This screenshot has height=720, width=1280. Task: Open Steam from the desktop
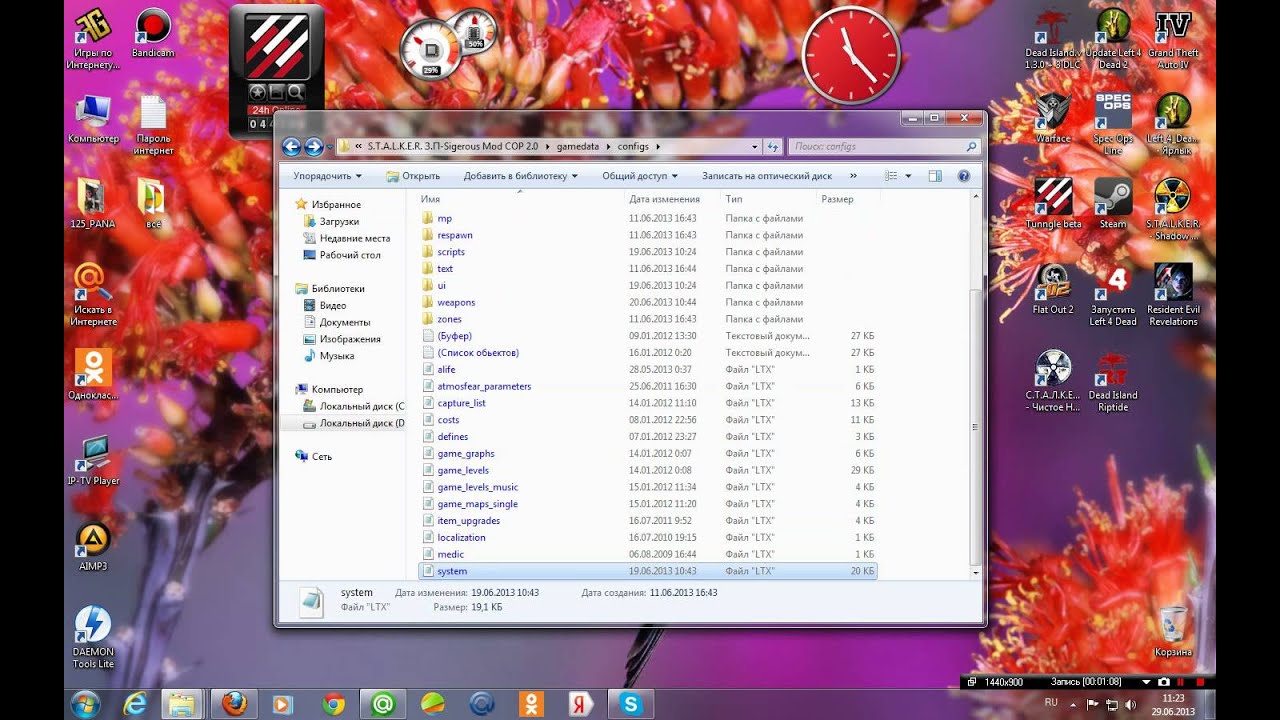pos(1113,203)
